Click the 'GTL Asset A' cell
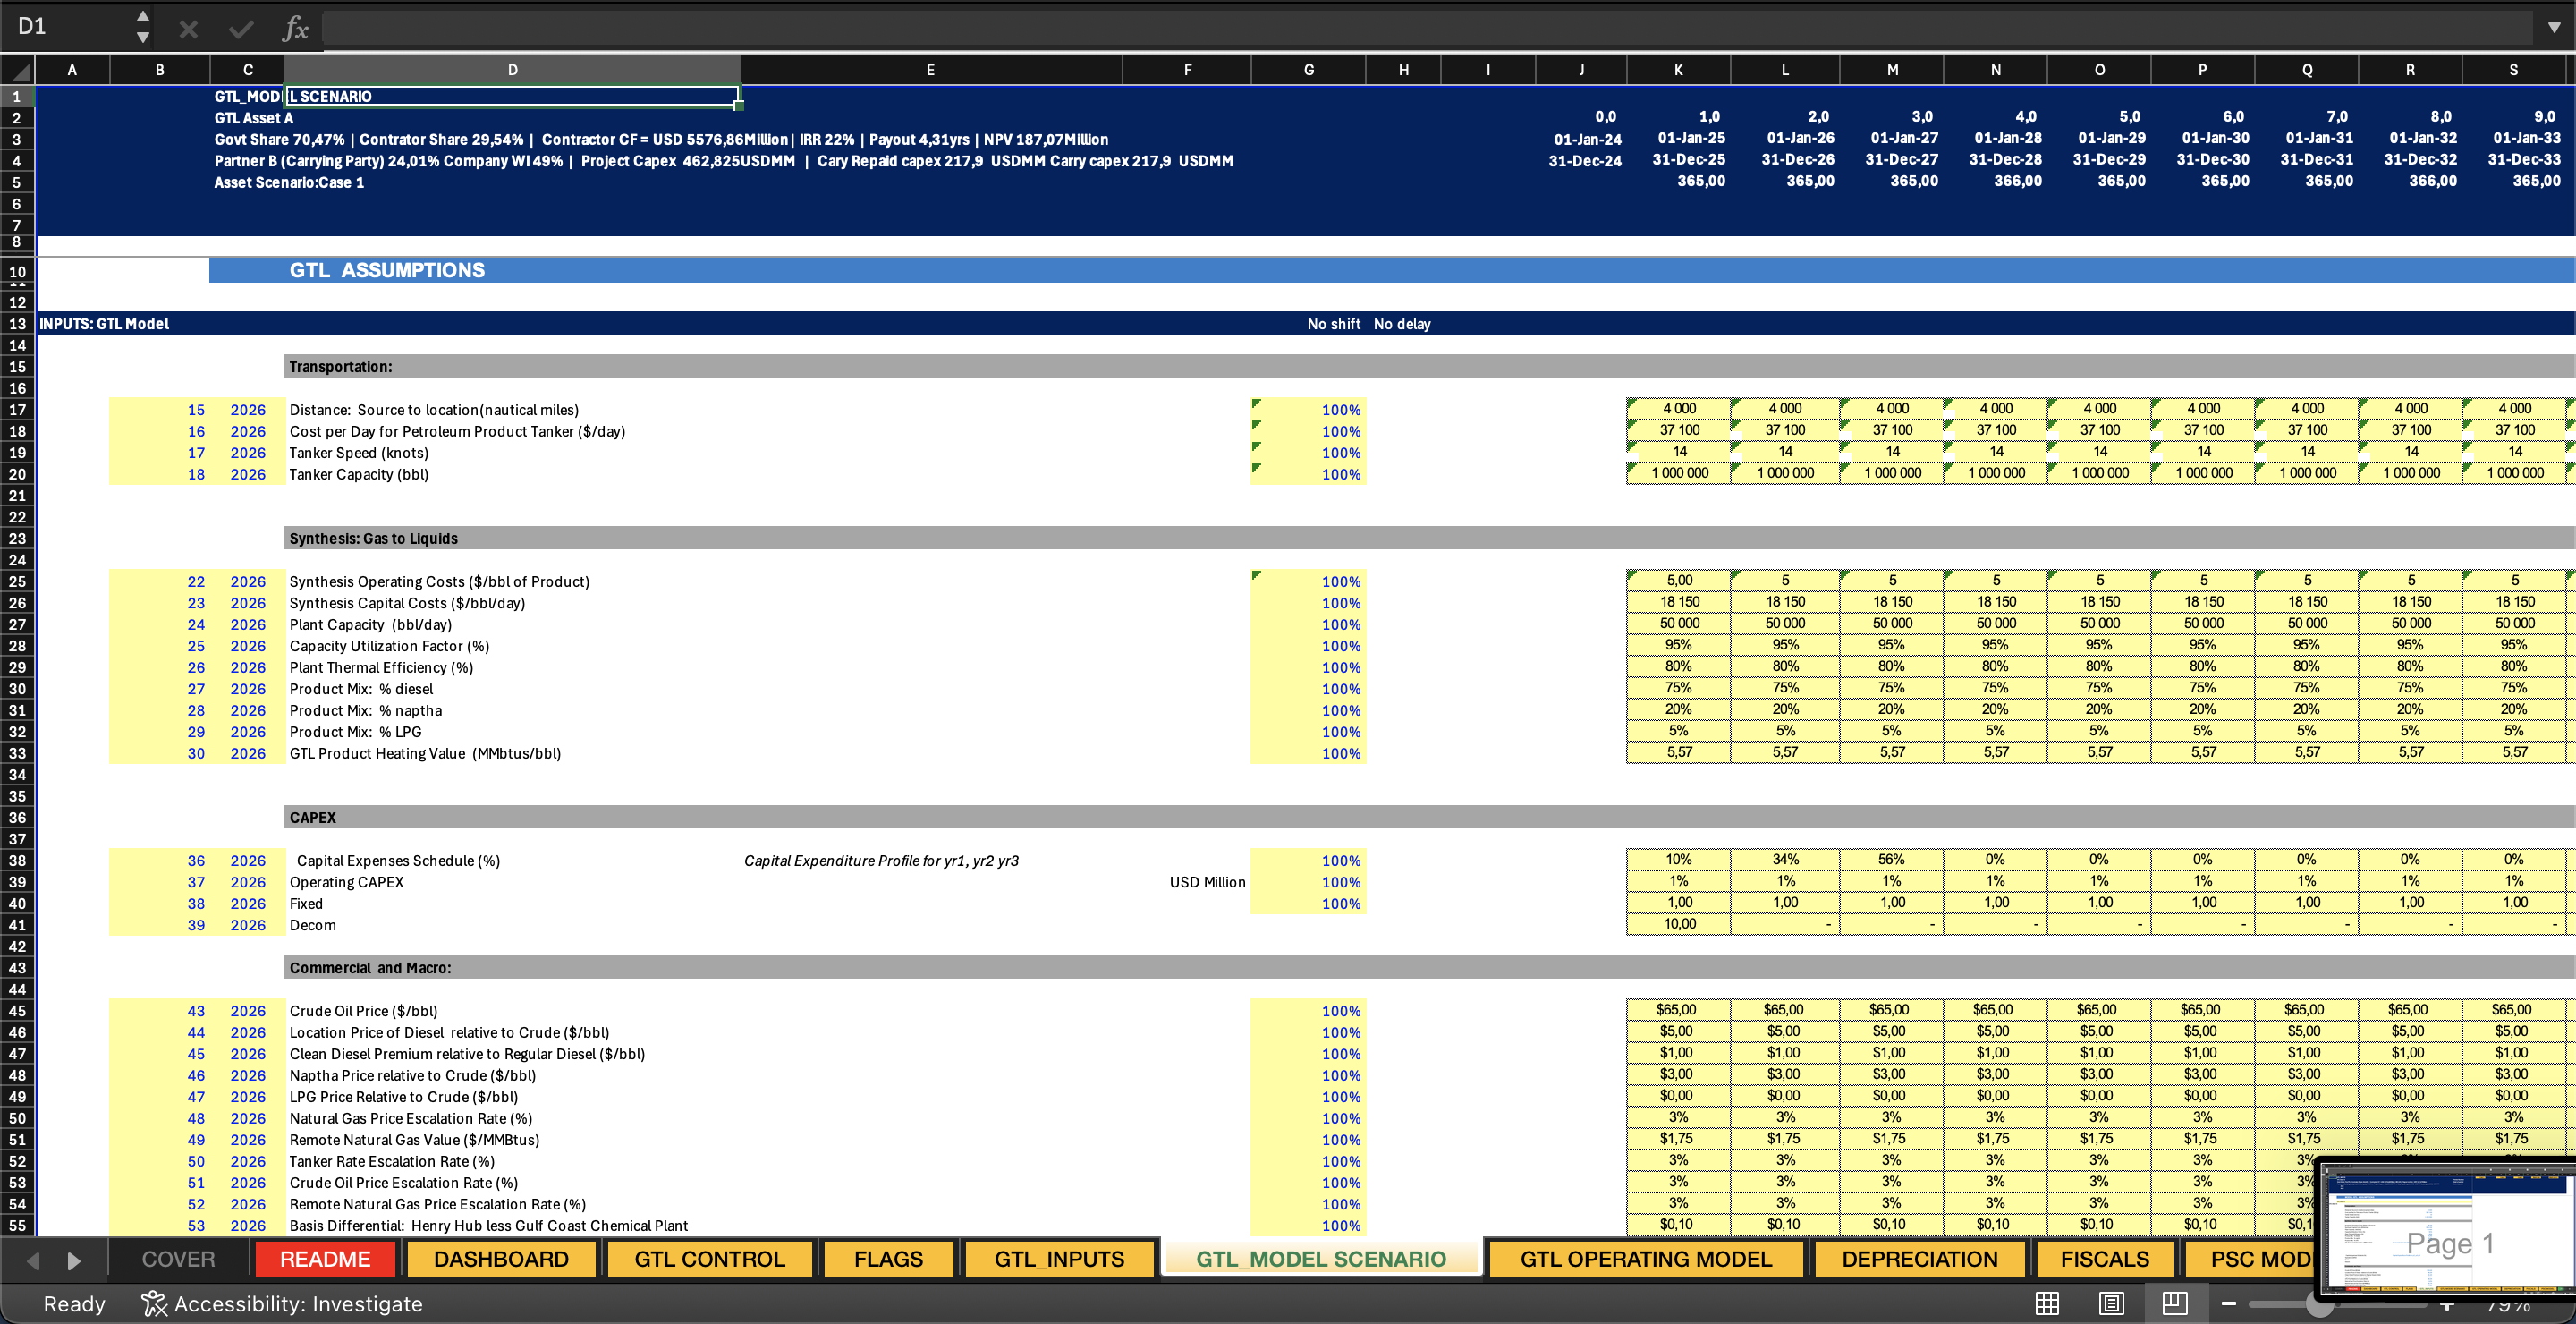The height and width of the screenshot is (1324, 2576). 253,118
